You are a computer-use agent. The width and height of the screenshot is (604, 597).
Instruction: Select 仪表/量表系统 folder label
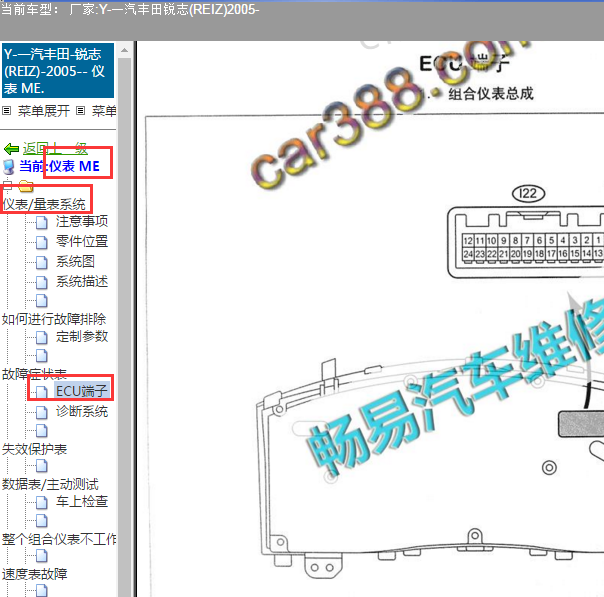click(x=44, y=204)
